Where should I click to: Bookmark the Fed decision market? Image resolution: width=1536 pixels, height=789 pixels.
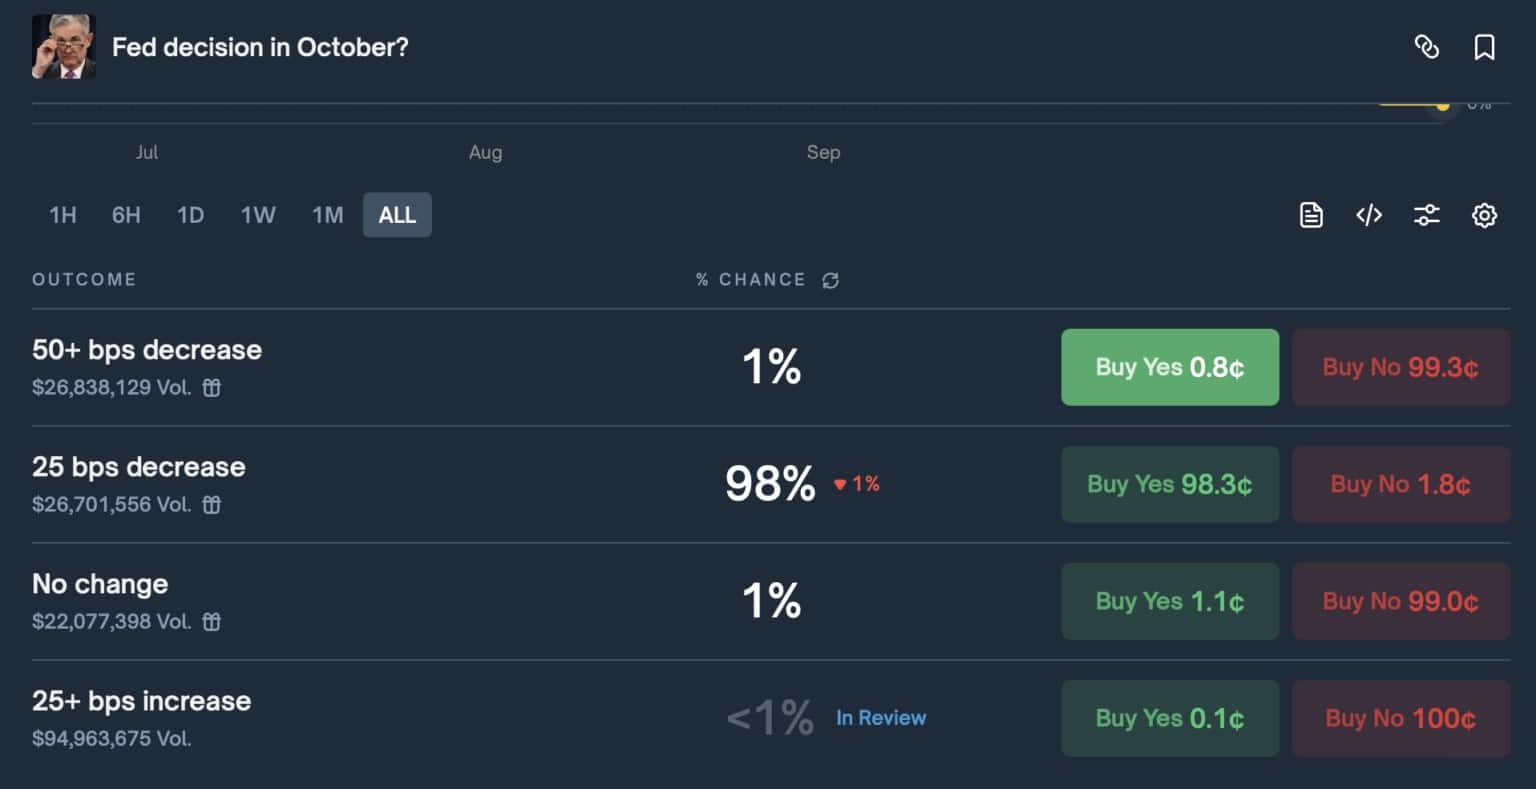point(1485,47)
